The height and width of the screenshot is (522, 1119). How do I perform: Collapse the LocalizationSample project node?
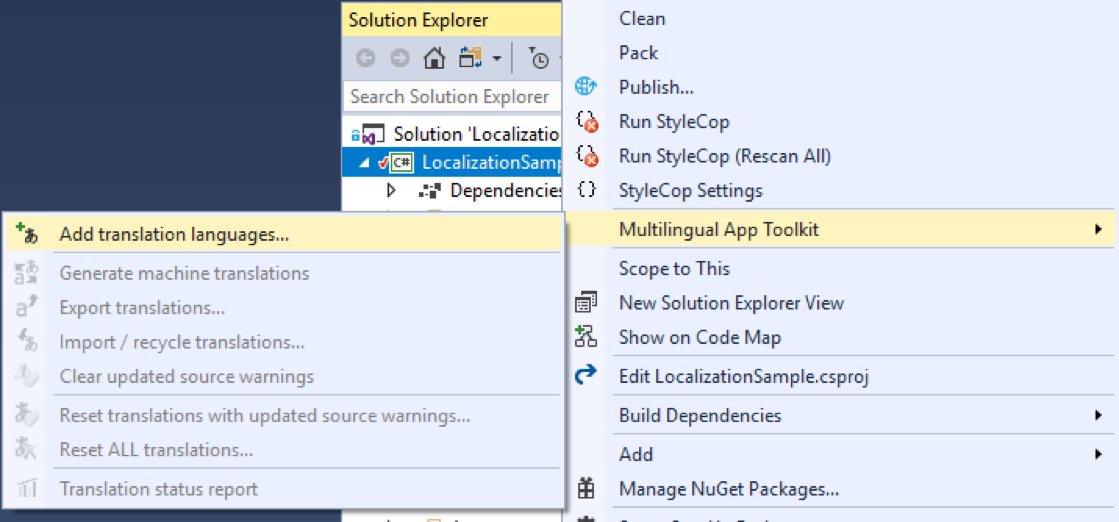(365, 164)
